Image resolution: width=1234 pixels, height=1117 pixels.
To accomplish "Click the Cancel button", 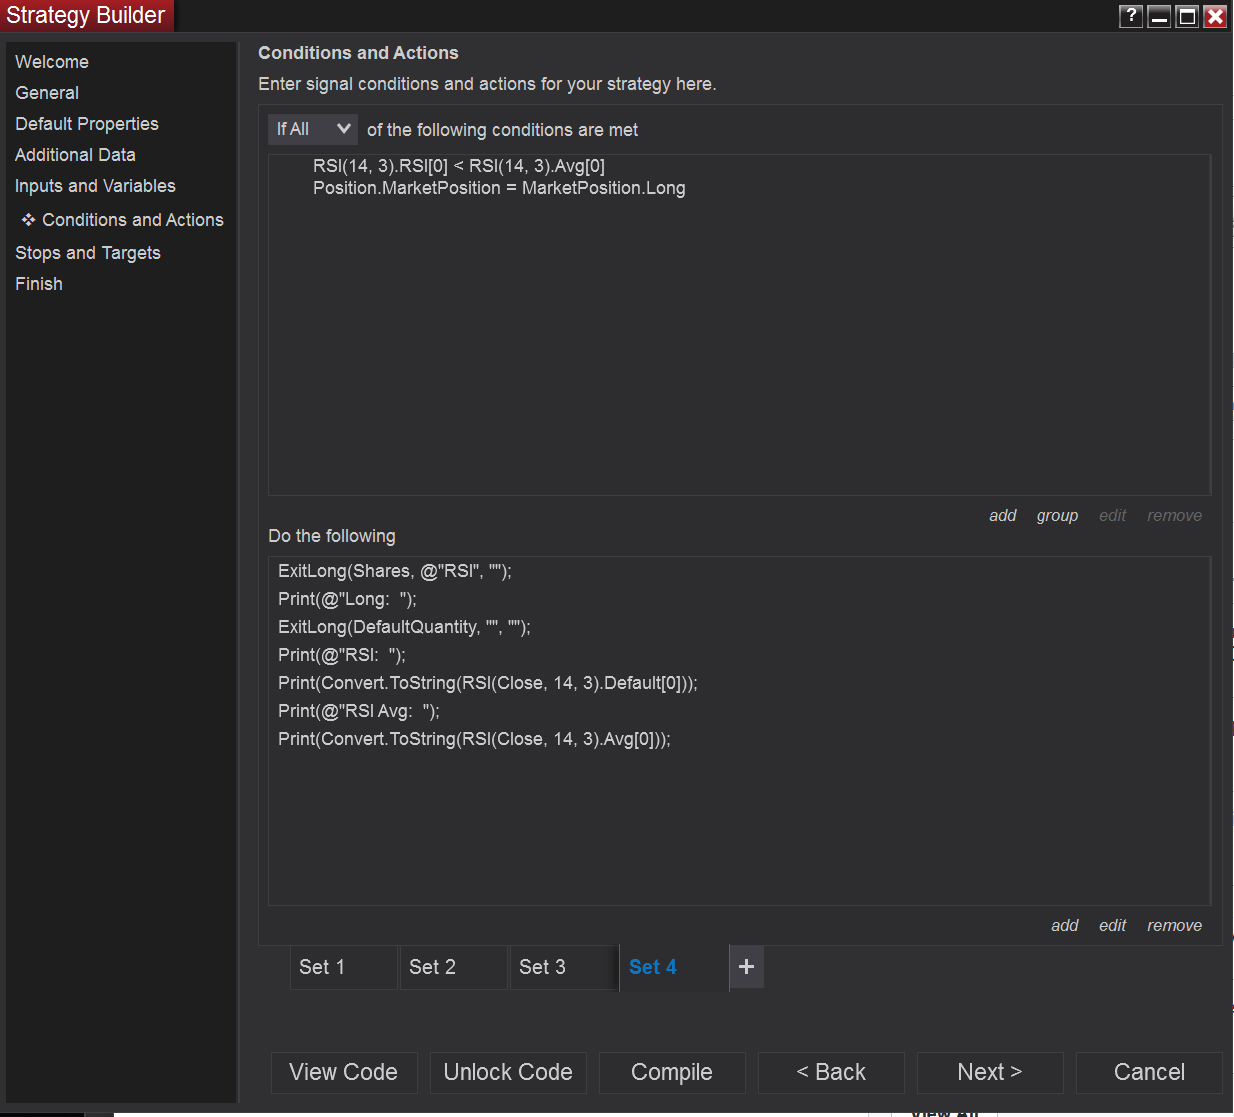I will [1149, 1072].
